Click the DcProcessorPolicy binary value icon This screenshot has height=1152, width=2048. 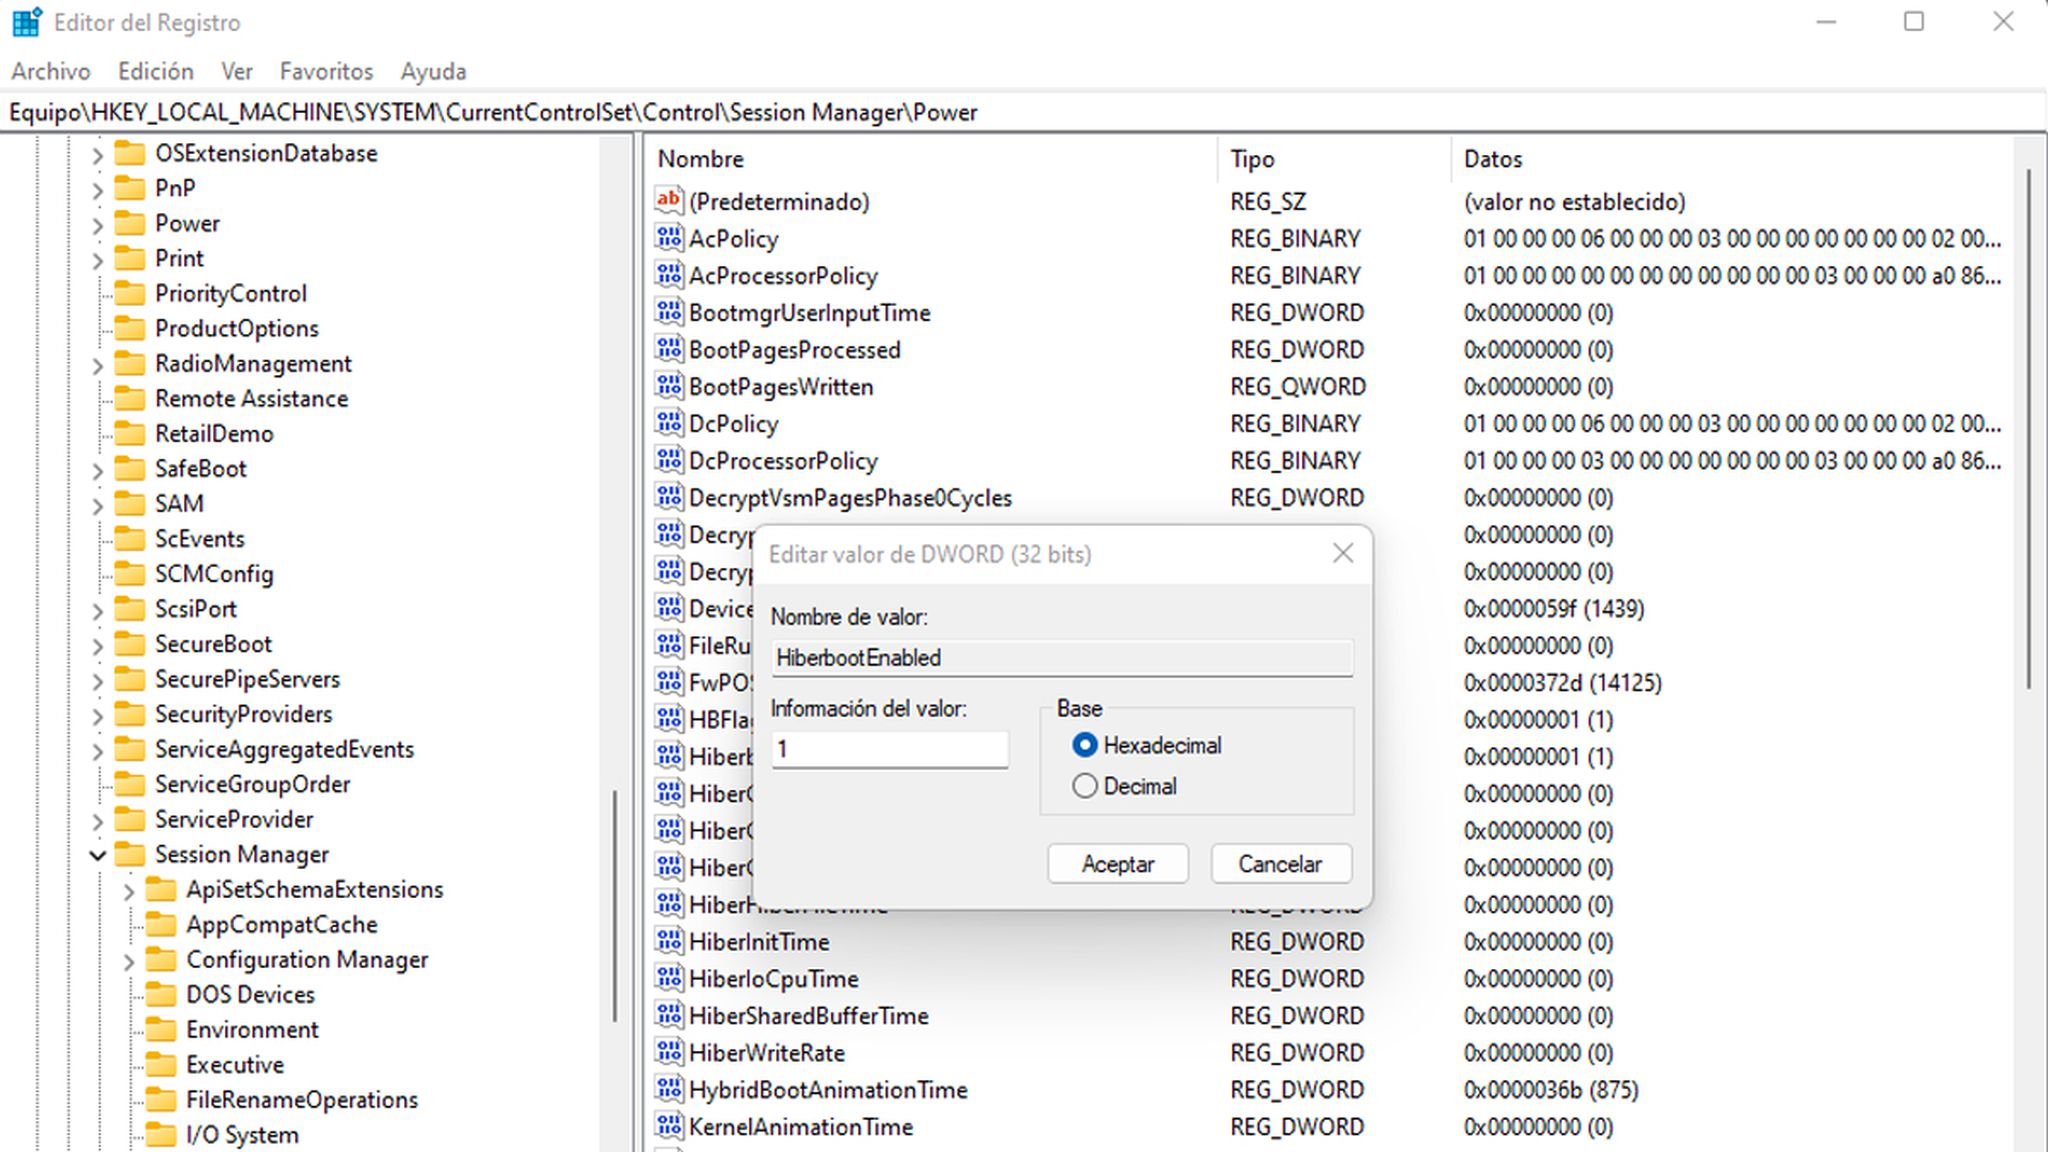(668, 460)
